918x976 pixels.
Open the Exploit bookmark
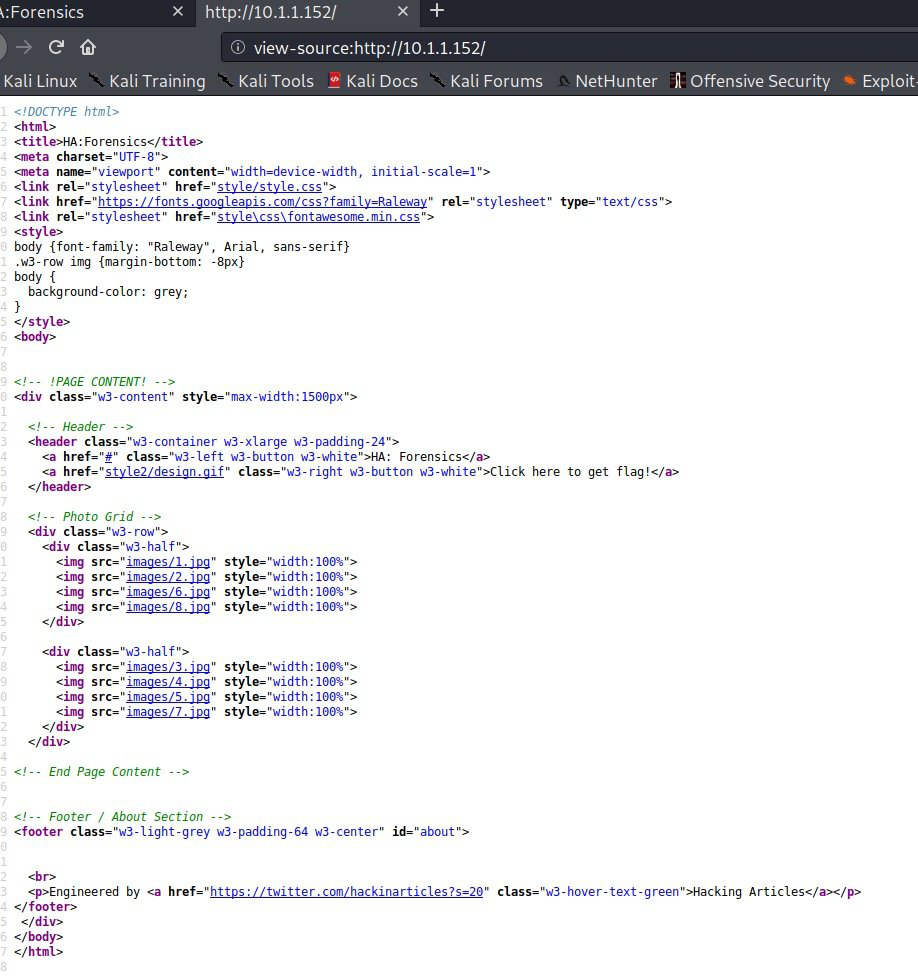pyautogui.click(x=880, y=81)
